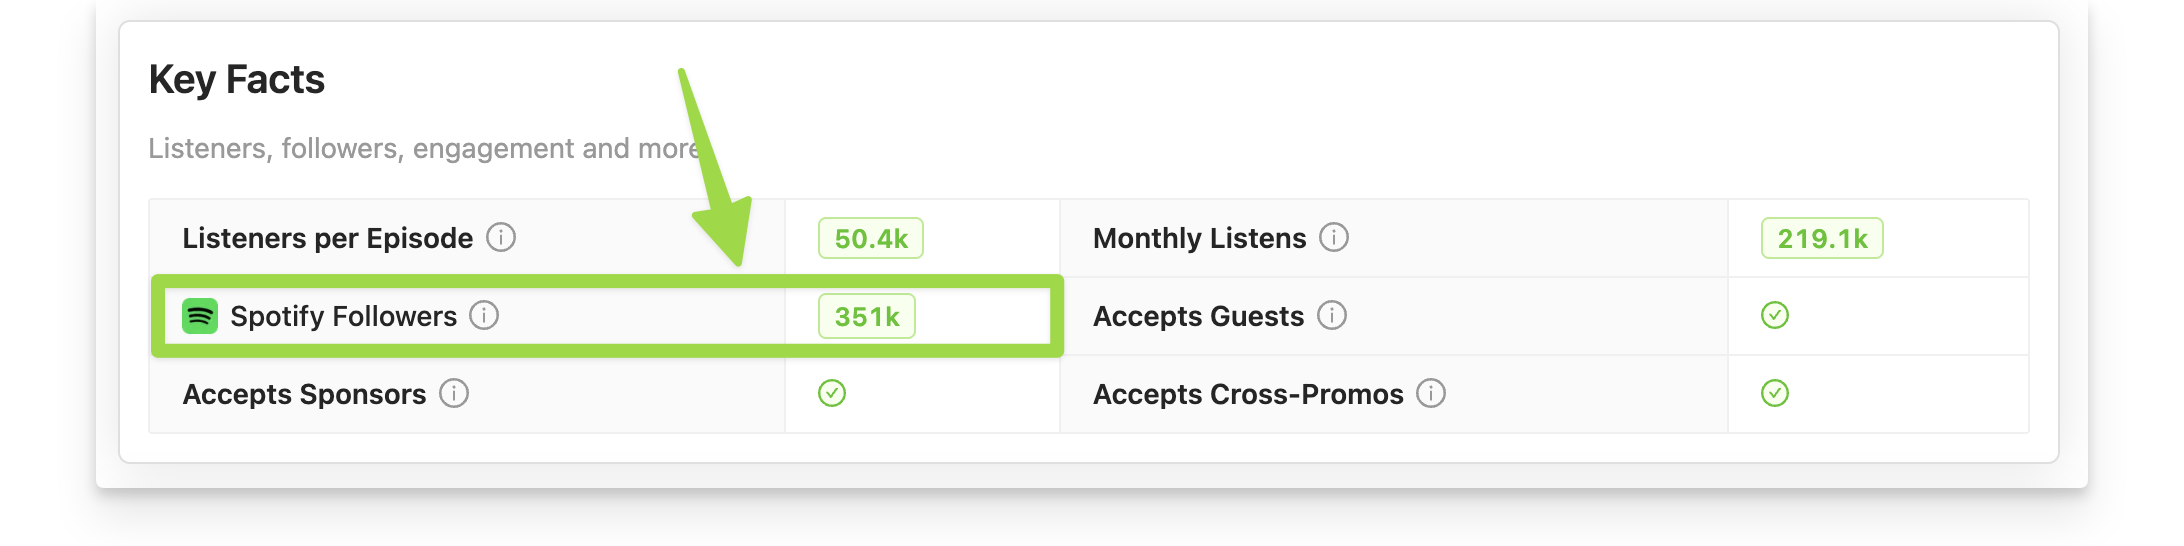This screenshot has height=546, width=2184.
Task: Click the info icon beside Accepts Guests
Action: pyautogui.click(x=1332, y=316)
